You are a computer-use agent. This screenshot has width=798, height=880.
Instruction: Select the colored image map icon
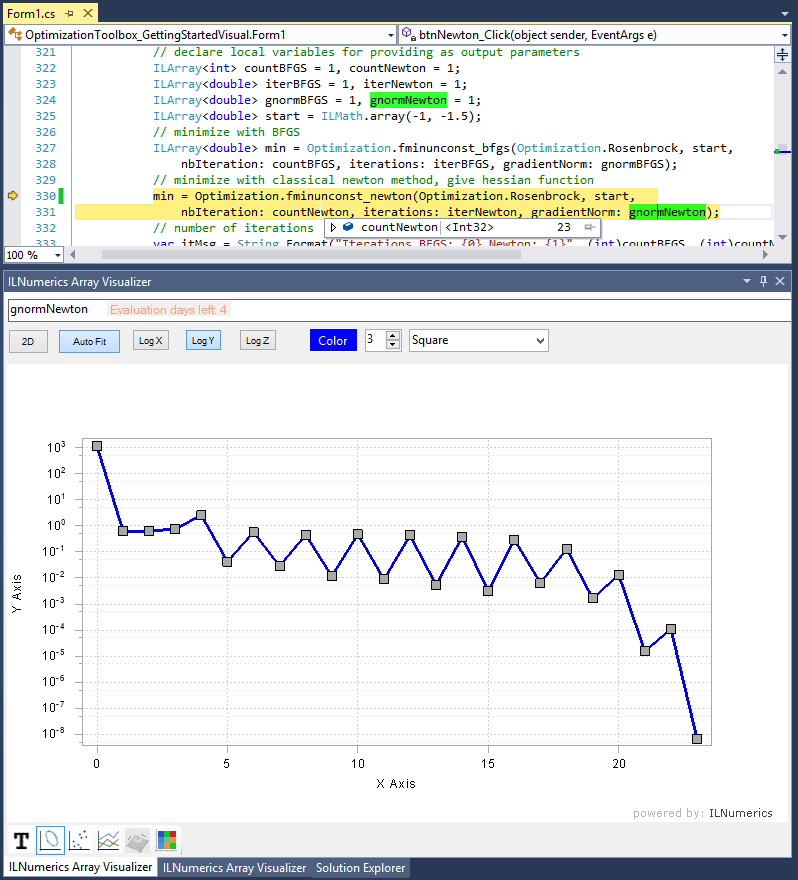pos(167,840)
